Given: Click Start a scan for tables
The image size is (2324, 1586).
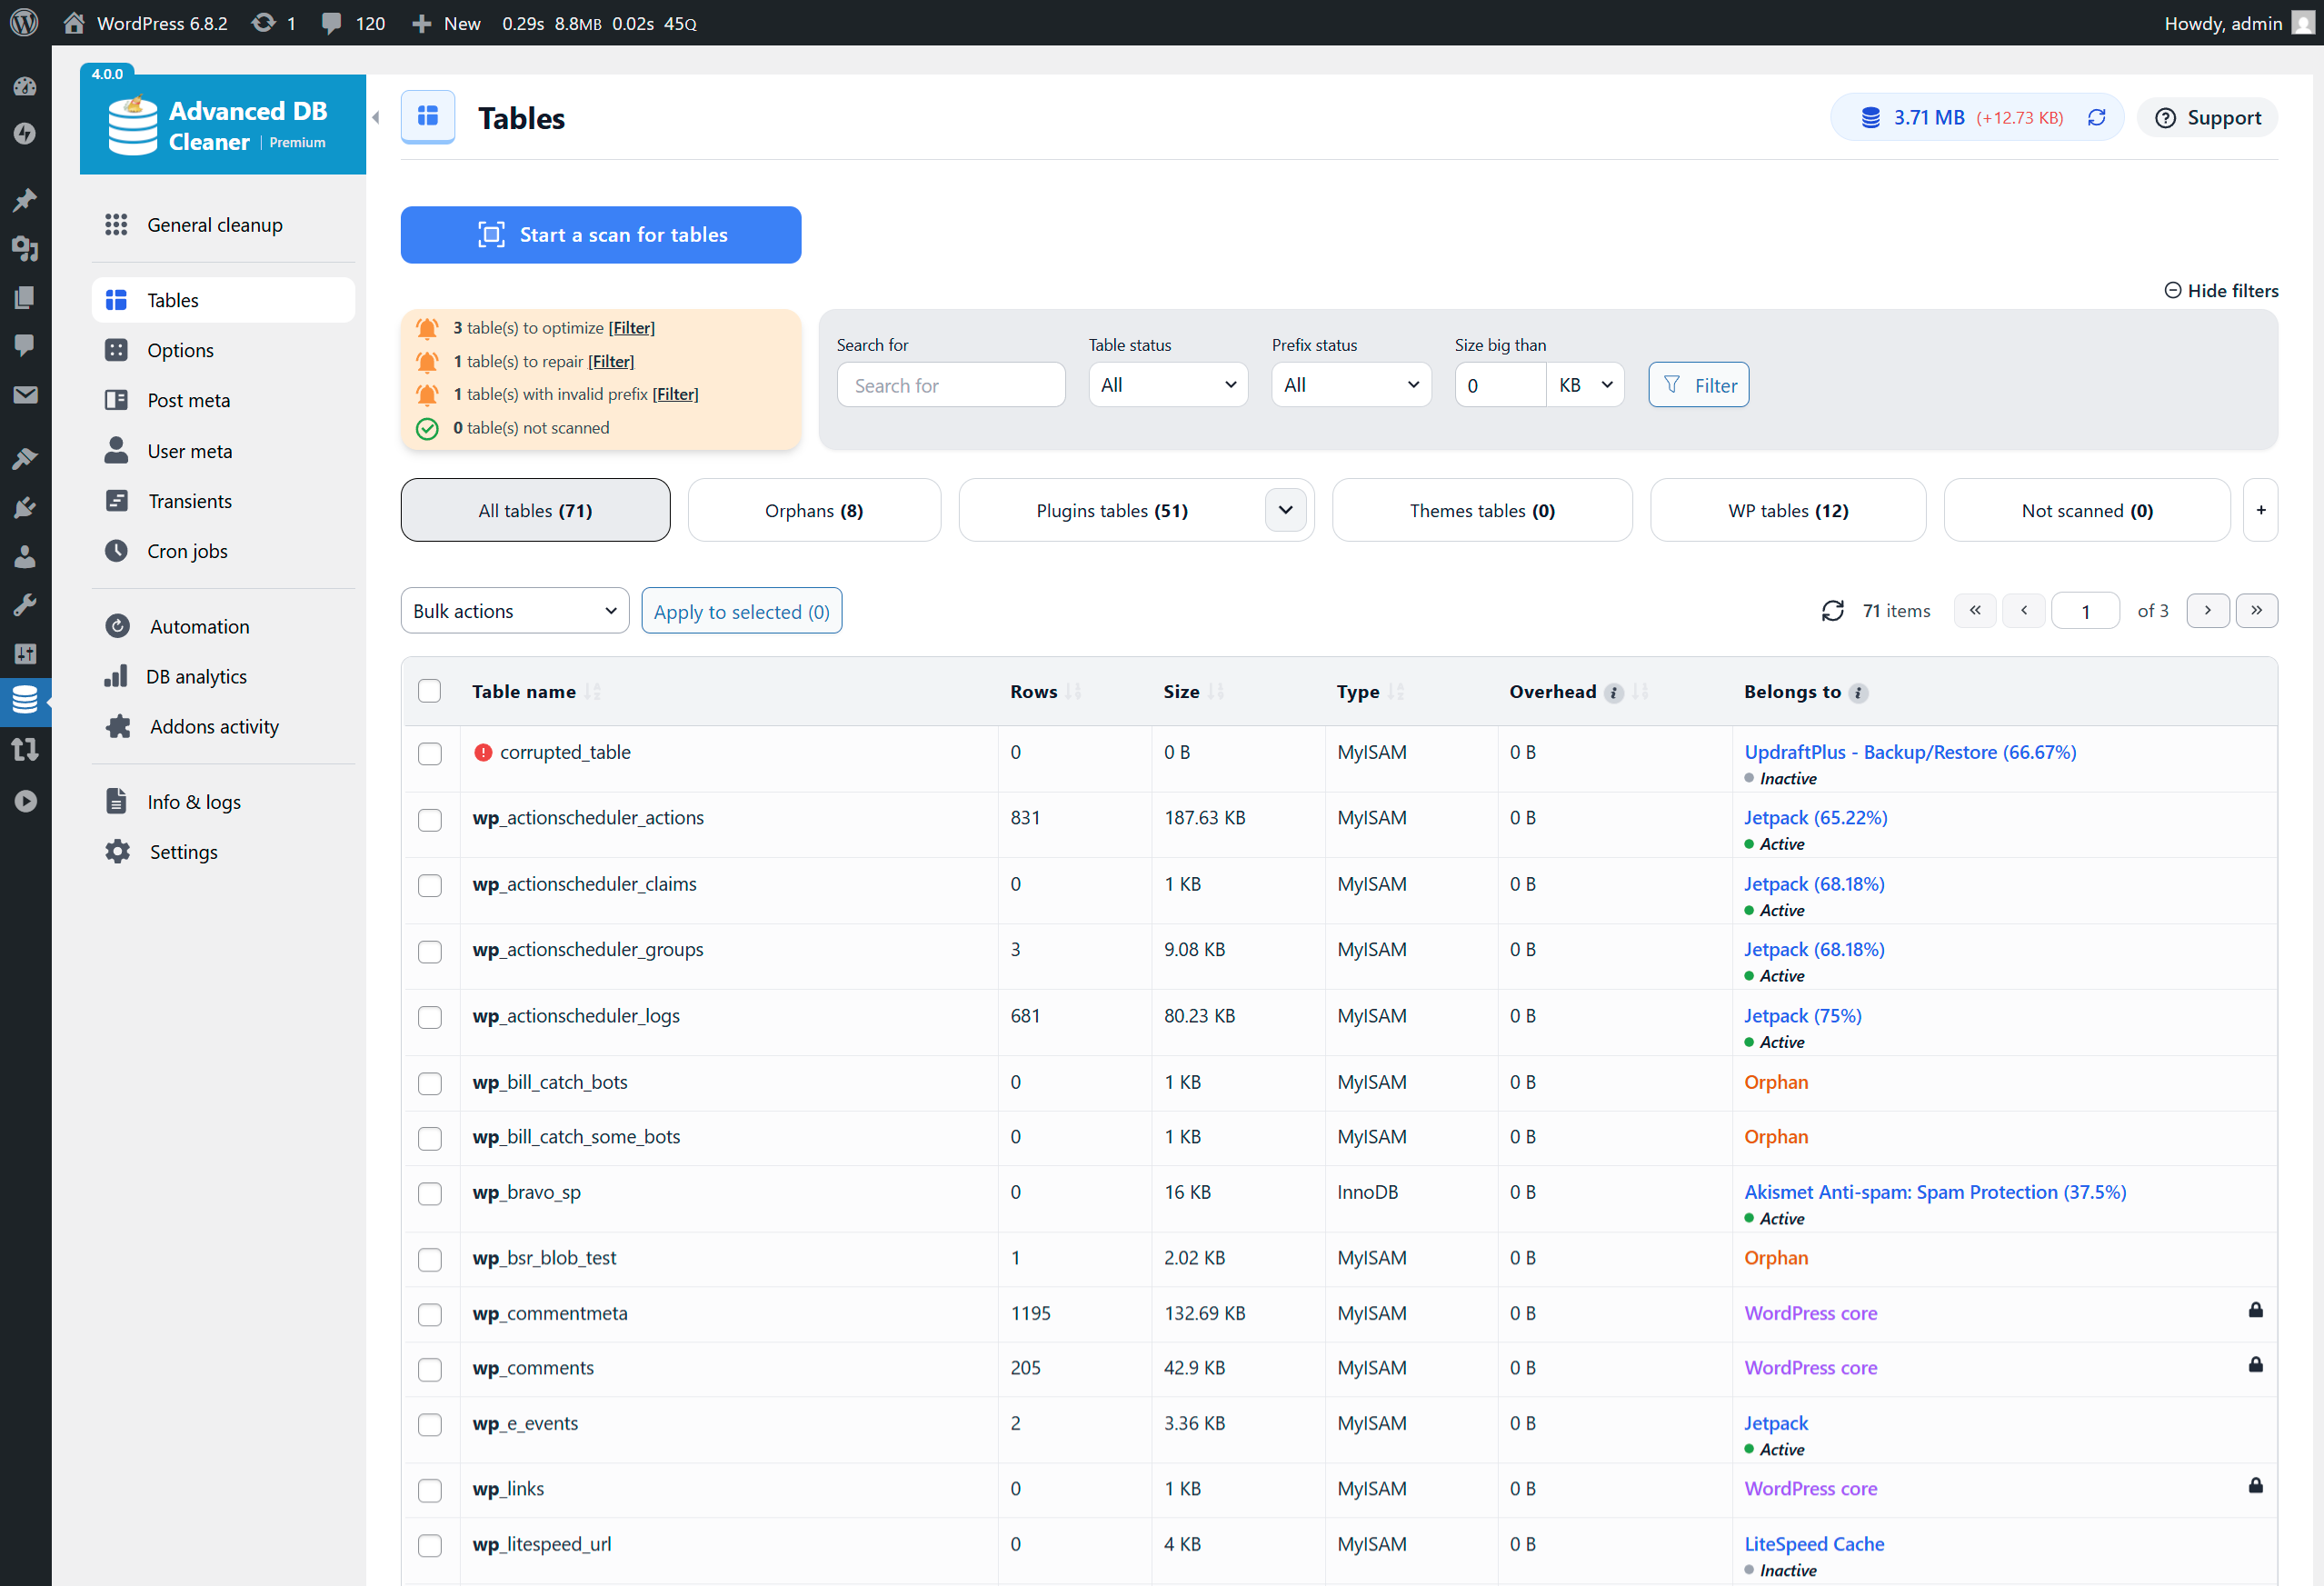Looking at the screenshot, I should click(x=600, y=234).
